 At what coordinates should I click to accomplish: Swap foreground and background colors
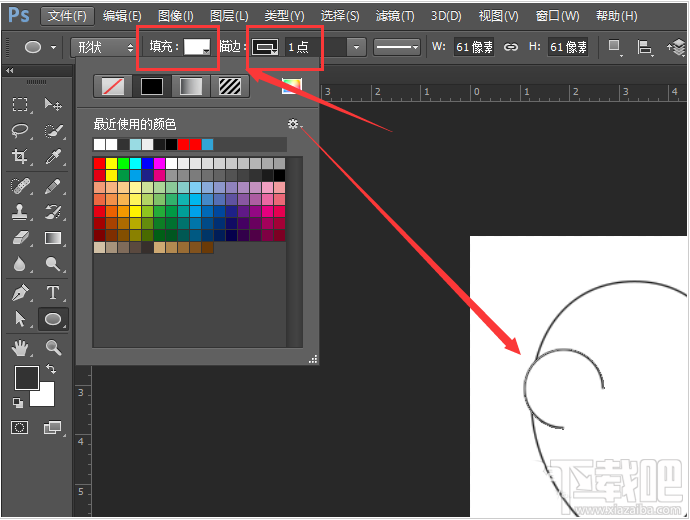(x=51, y=369)
